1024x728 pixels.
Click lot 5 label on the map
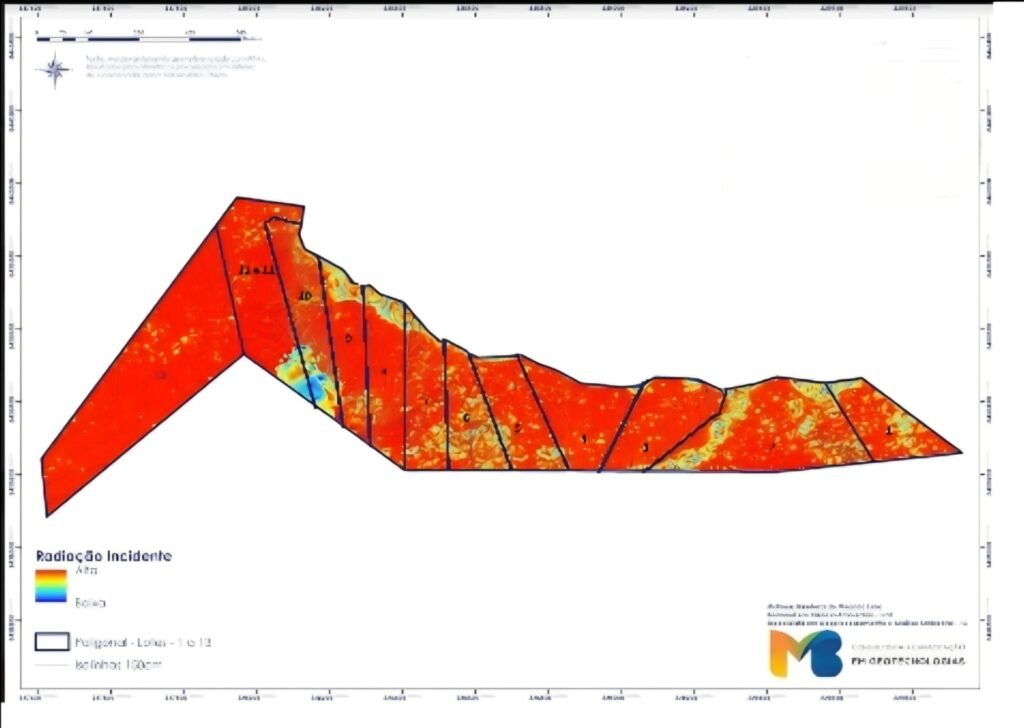tap(516, 428)
